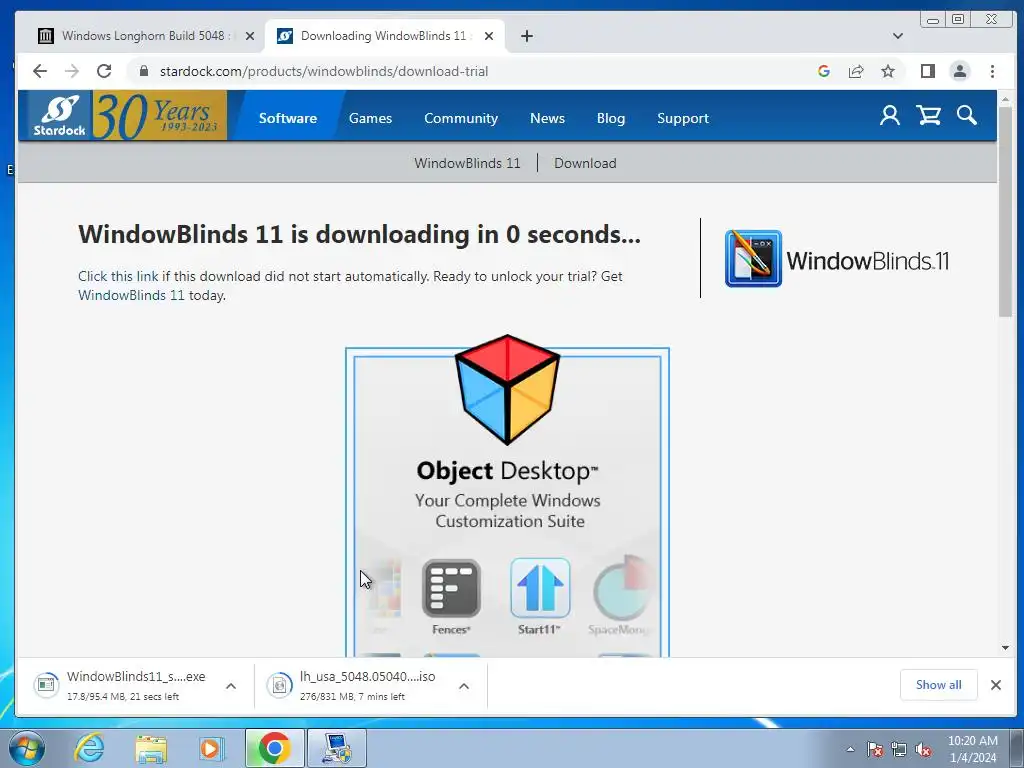Screen dimensions: 1024x768
Task: Toggle the Chrome side panel icon
Action: (x=927, y=71)
